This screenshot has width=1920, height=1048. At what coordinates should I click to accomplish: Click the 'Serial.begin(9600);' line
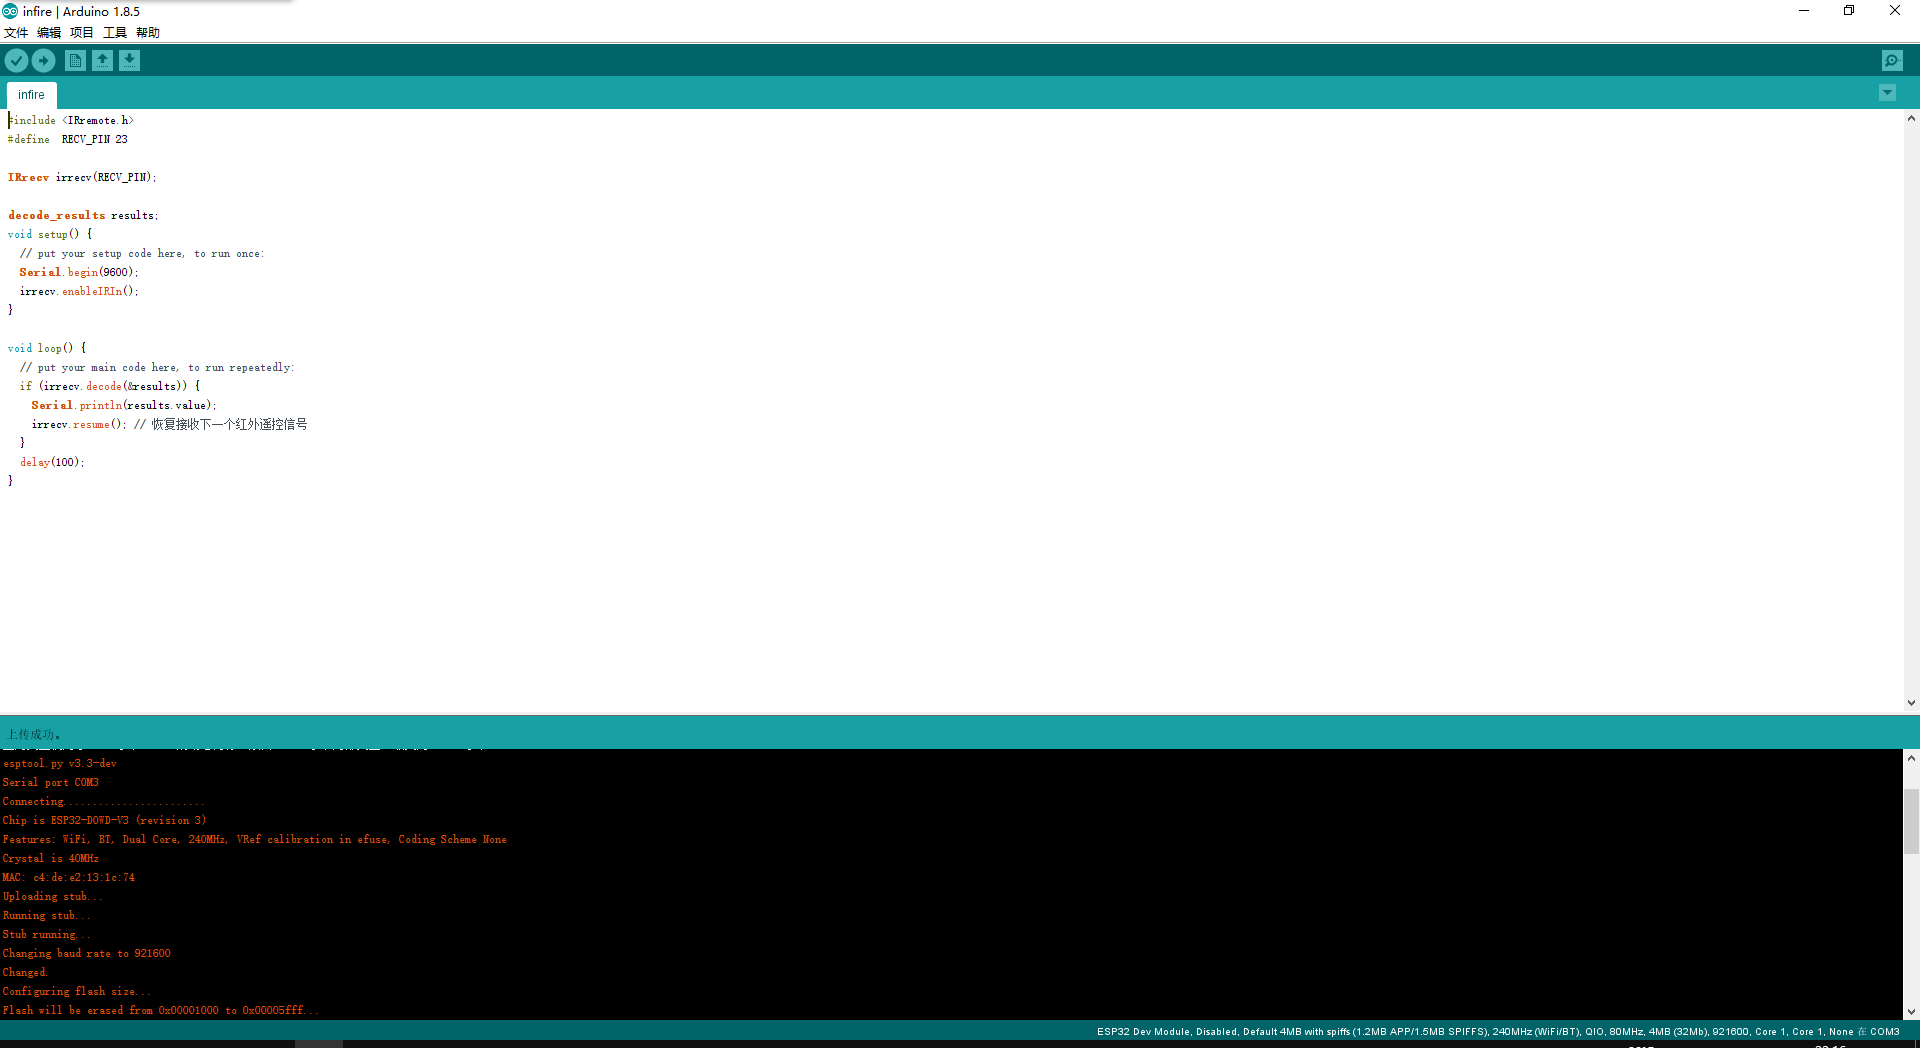click(x=79, y=273)
